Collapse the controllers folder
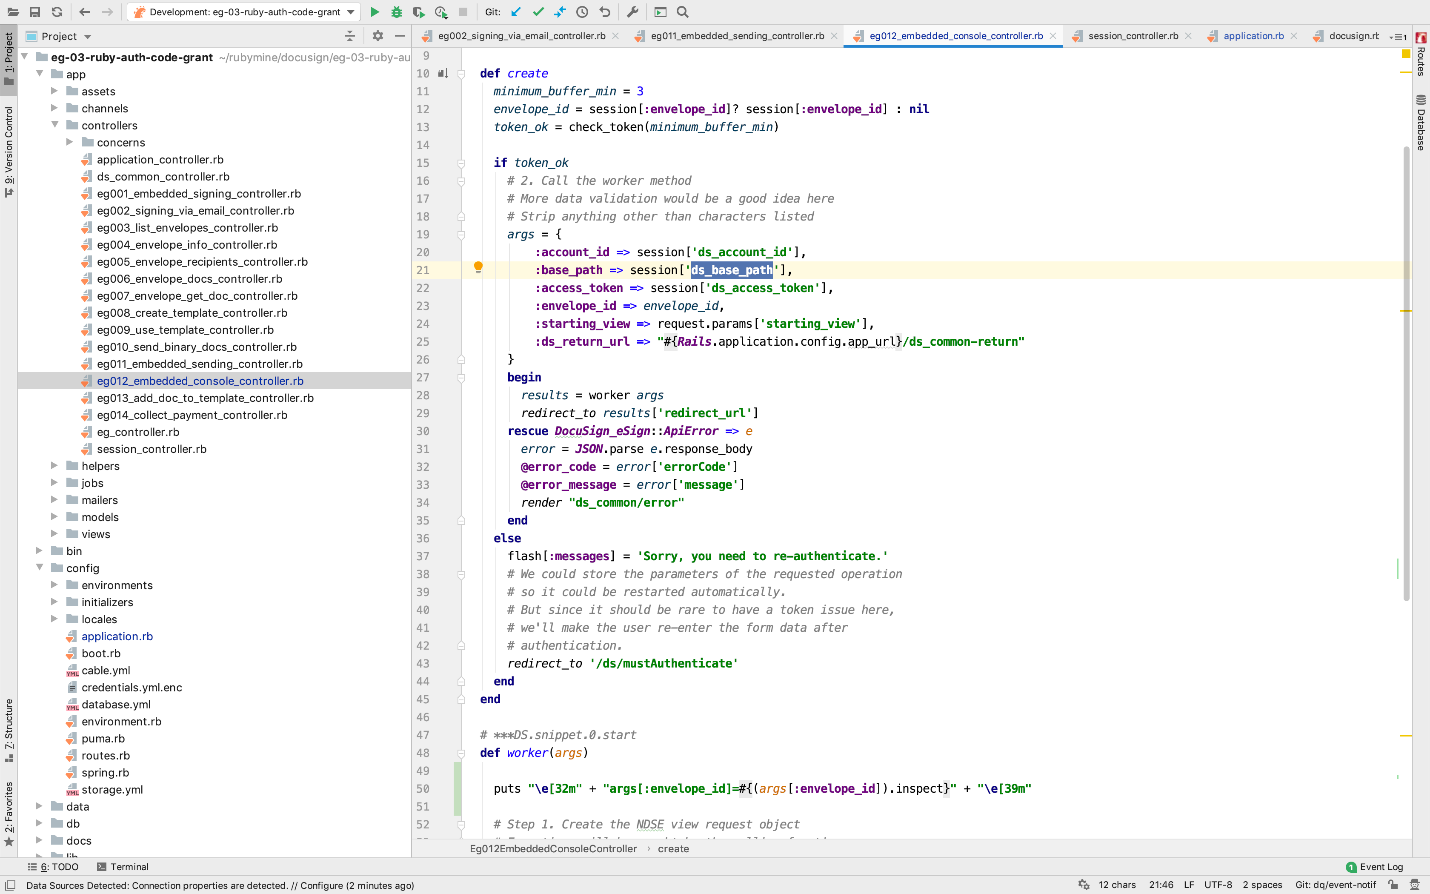This screenshot has width=1430, height=894. (x=55, y=125)
